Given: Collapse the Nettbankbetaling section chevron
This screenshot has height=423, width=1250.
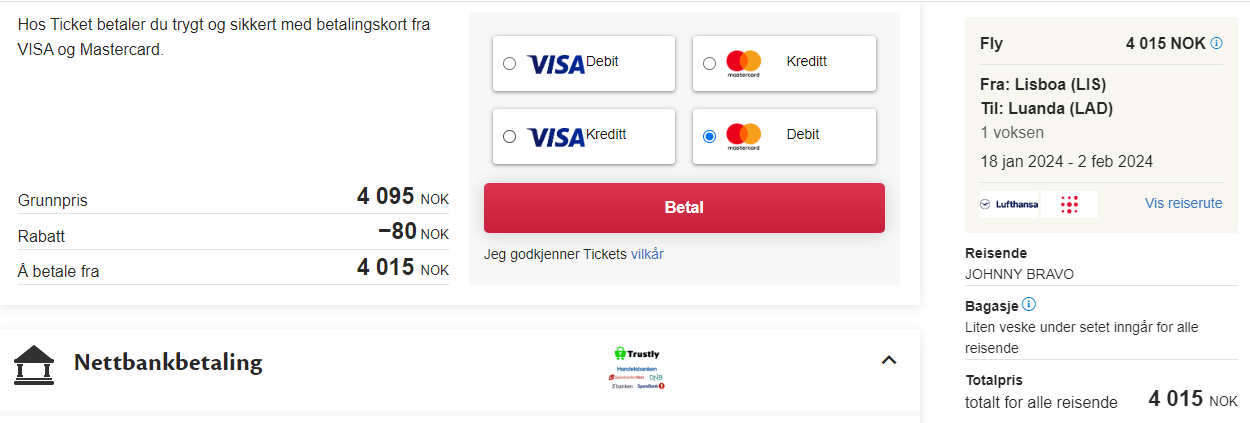Looking at the screenshot, I should (889, 360).
